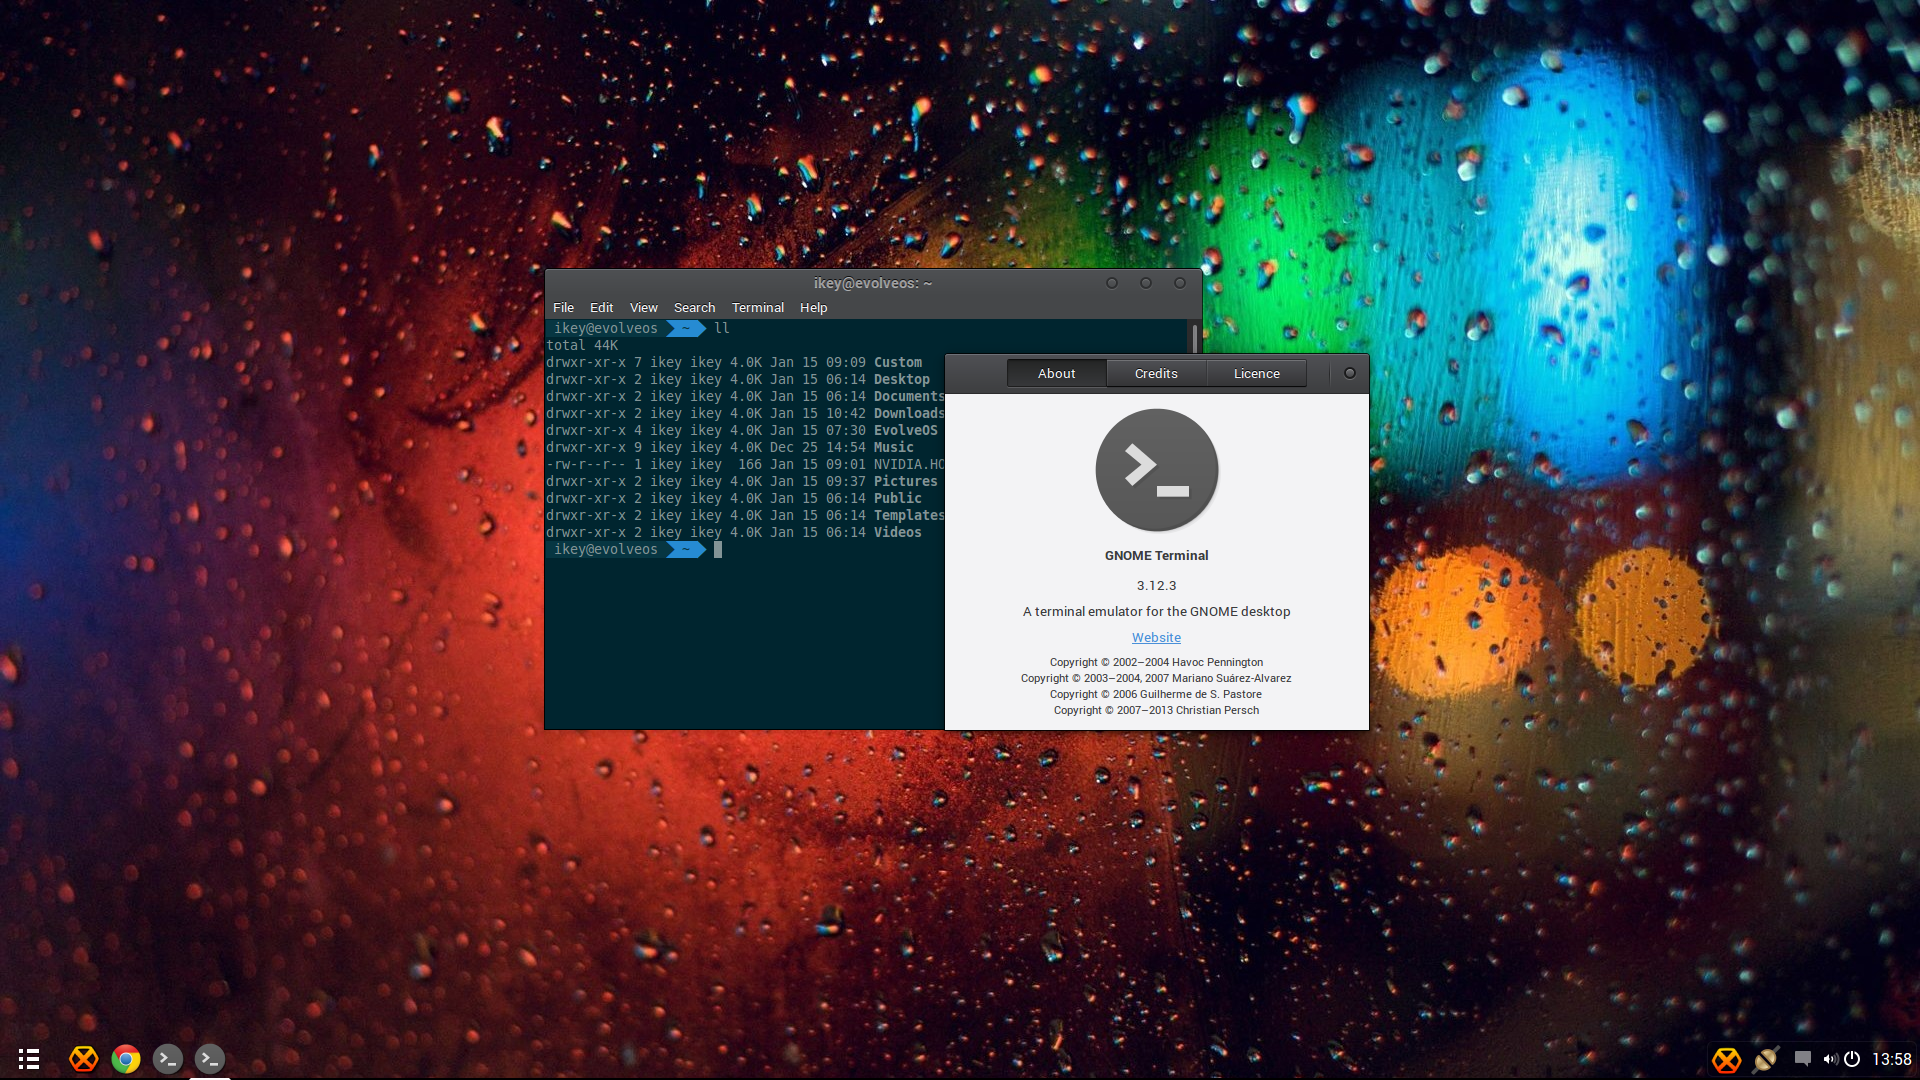The image size is (1920, 1080).
Task: Click the 'Desktop' directory entry in listing
Action: [902, 379]
